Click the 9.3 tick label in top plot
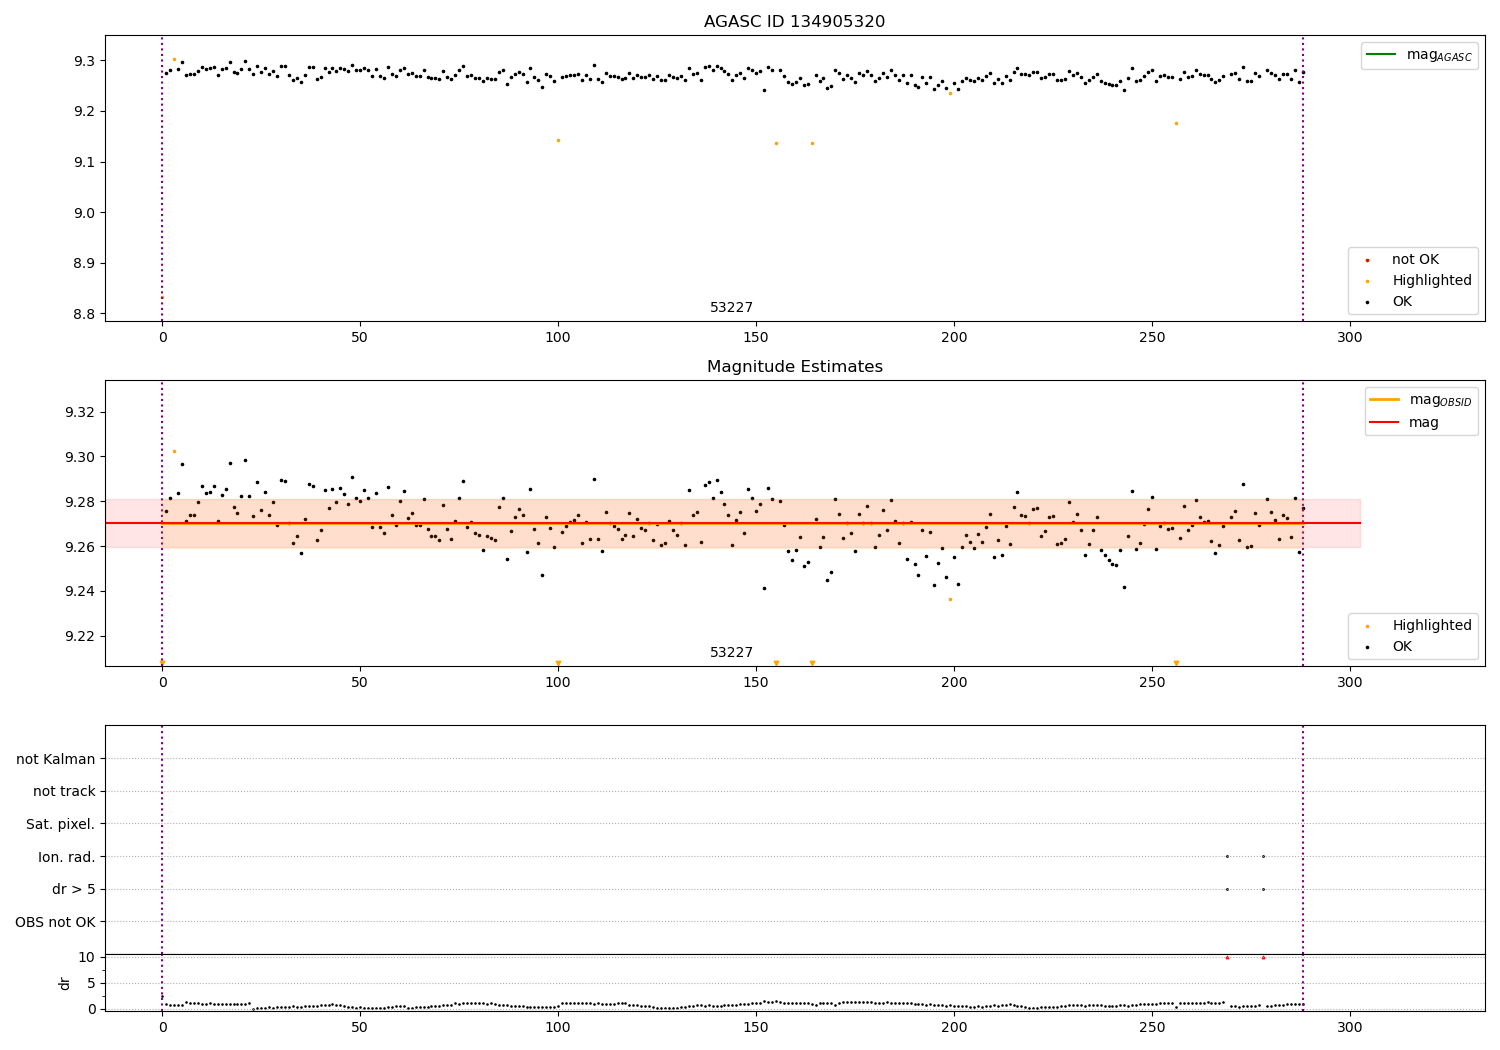1500x1050 pixels. pyautogui.click(x=85, y=61)
